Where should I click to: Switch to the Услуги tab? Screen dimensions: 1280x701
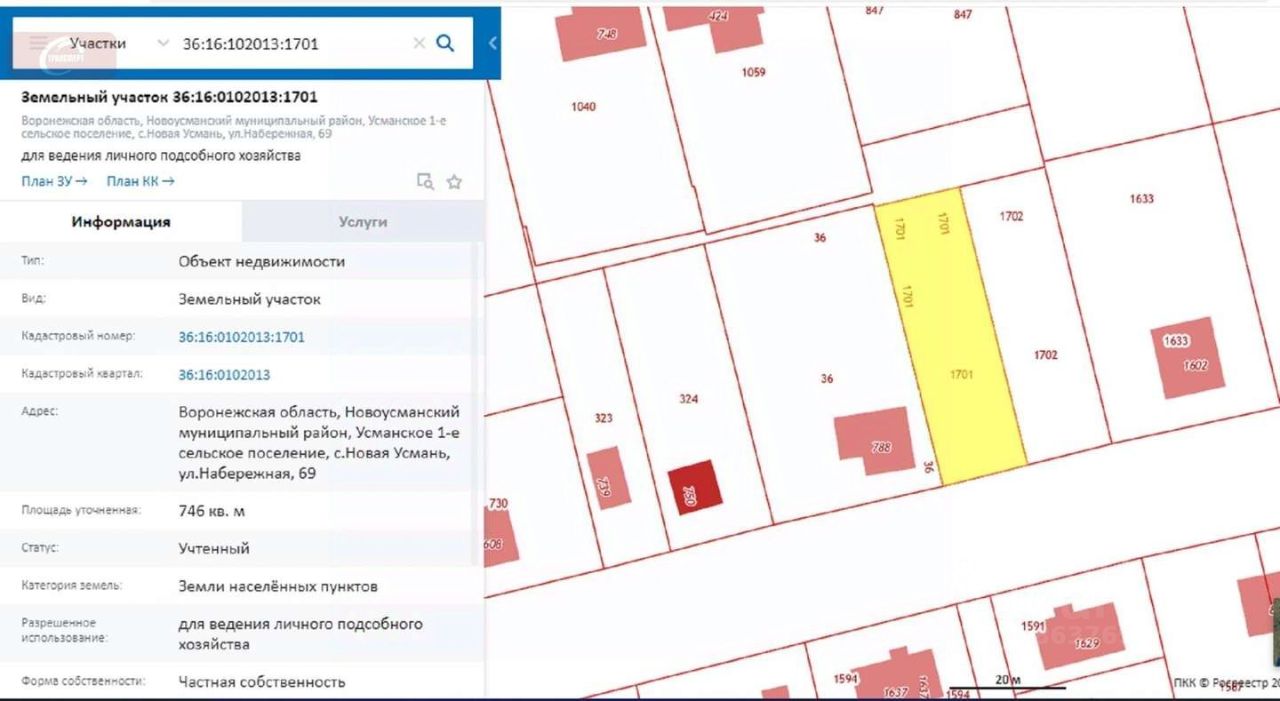point(362,222)
